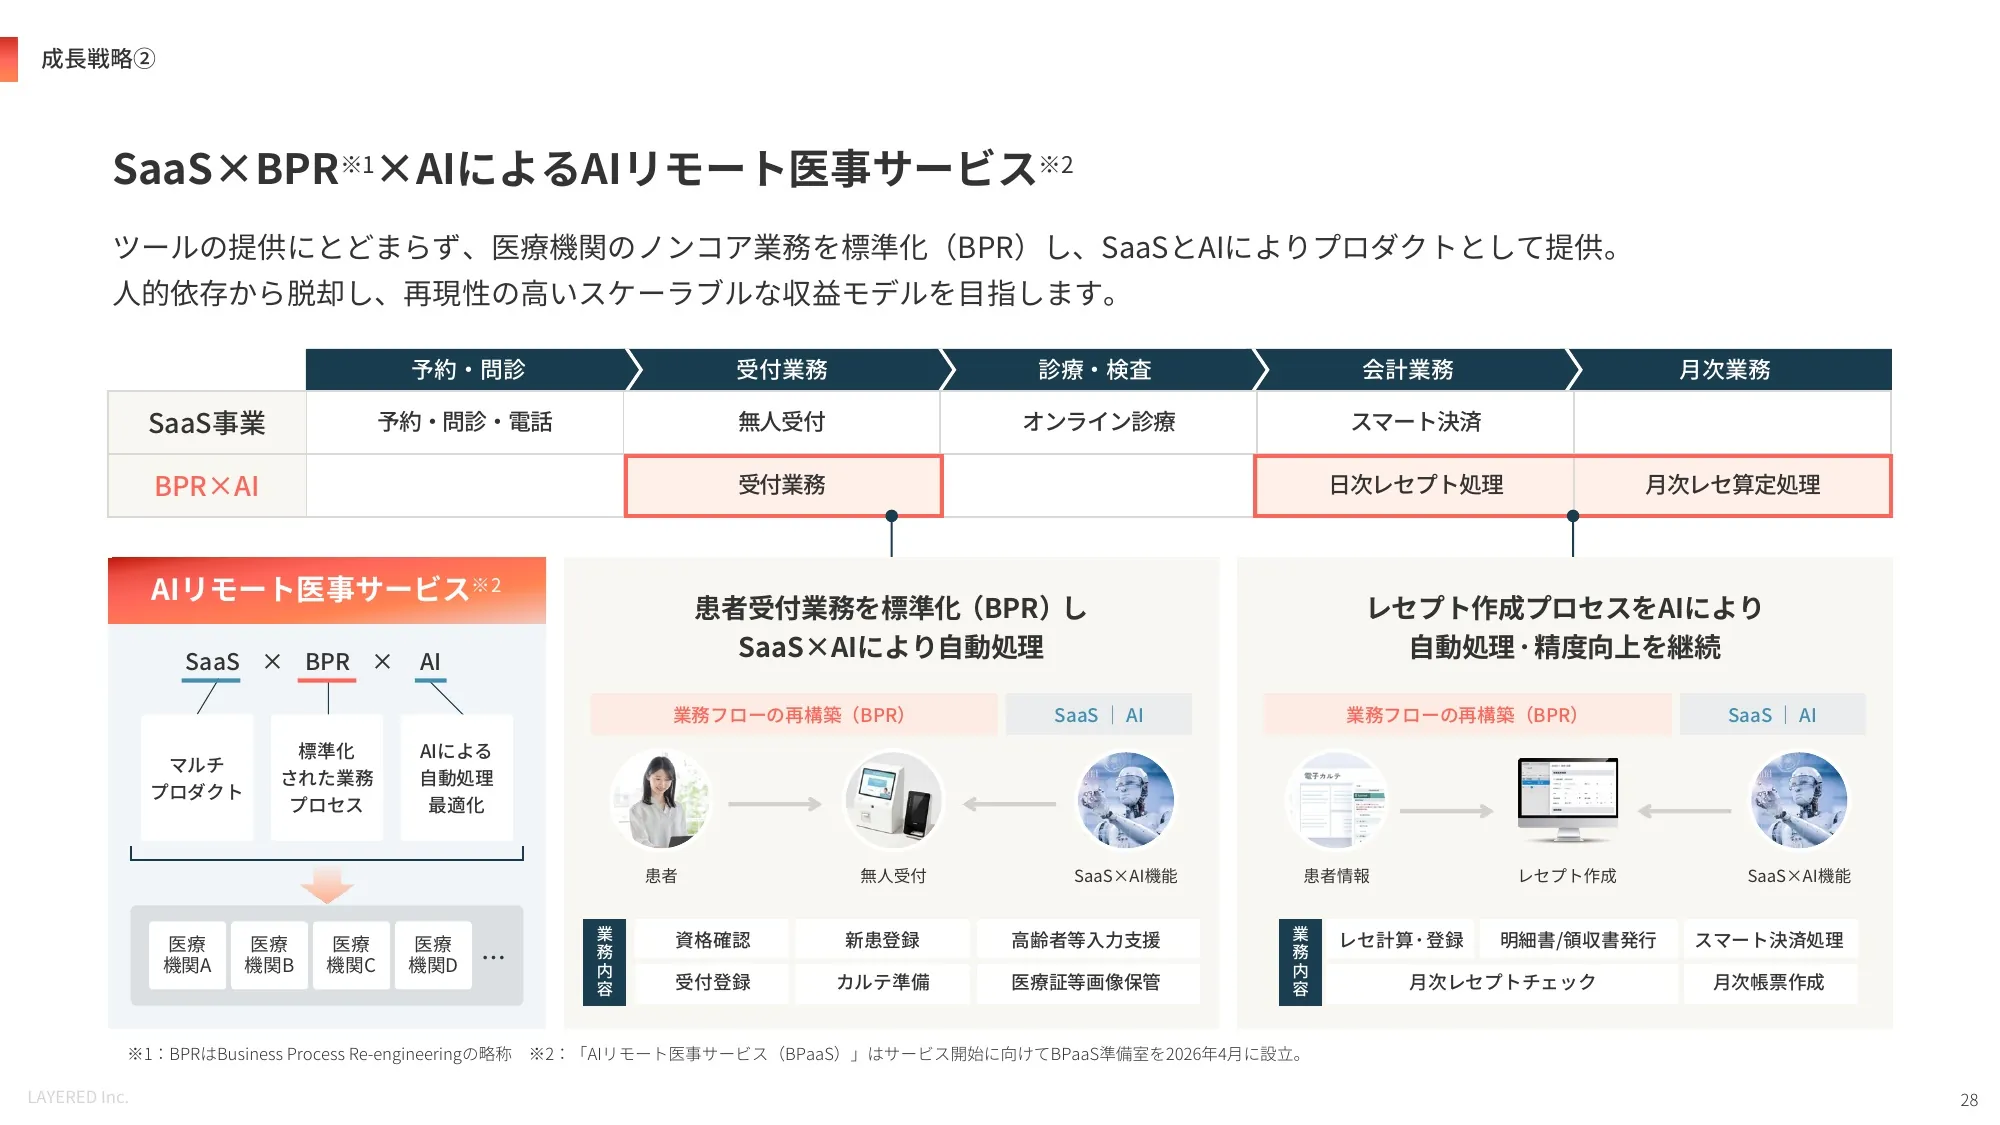This screenshot has width=2000, height=1125.
Task: Click the 資格確認 task box
Action: click(712, 940)
